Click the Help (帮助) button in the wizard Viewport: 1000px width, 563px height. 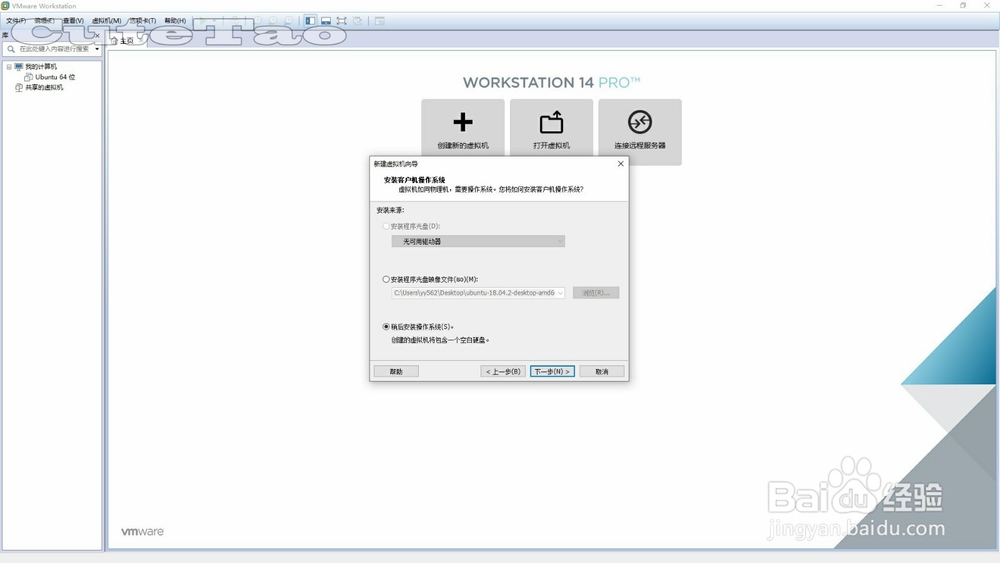[396, 371]
